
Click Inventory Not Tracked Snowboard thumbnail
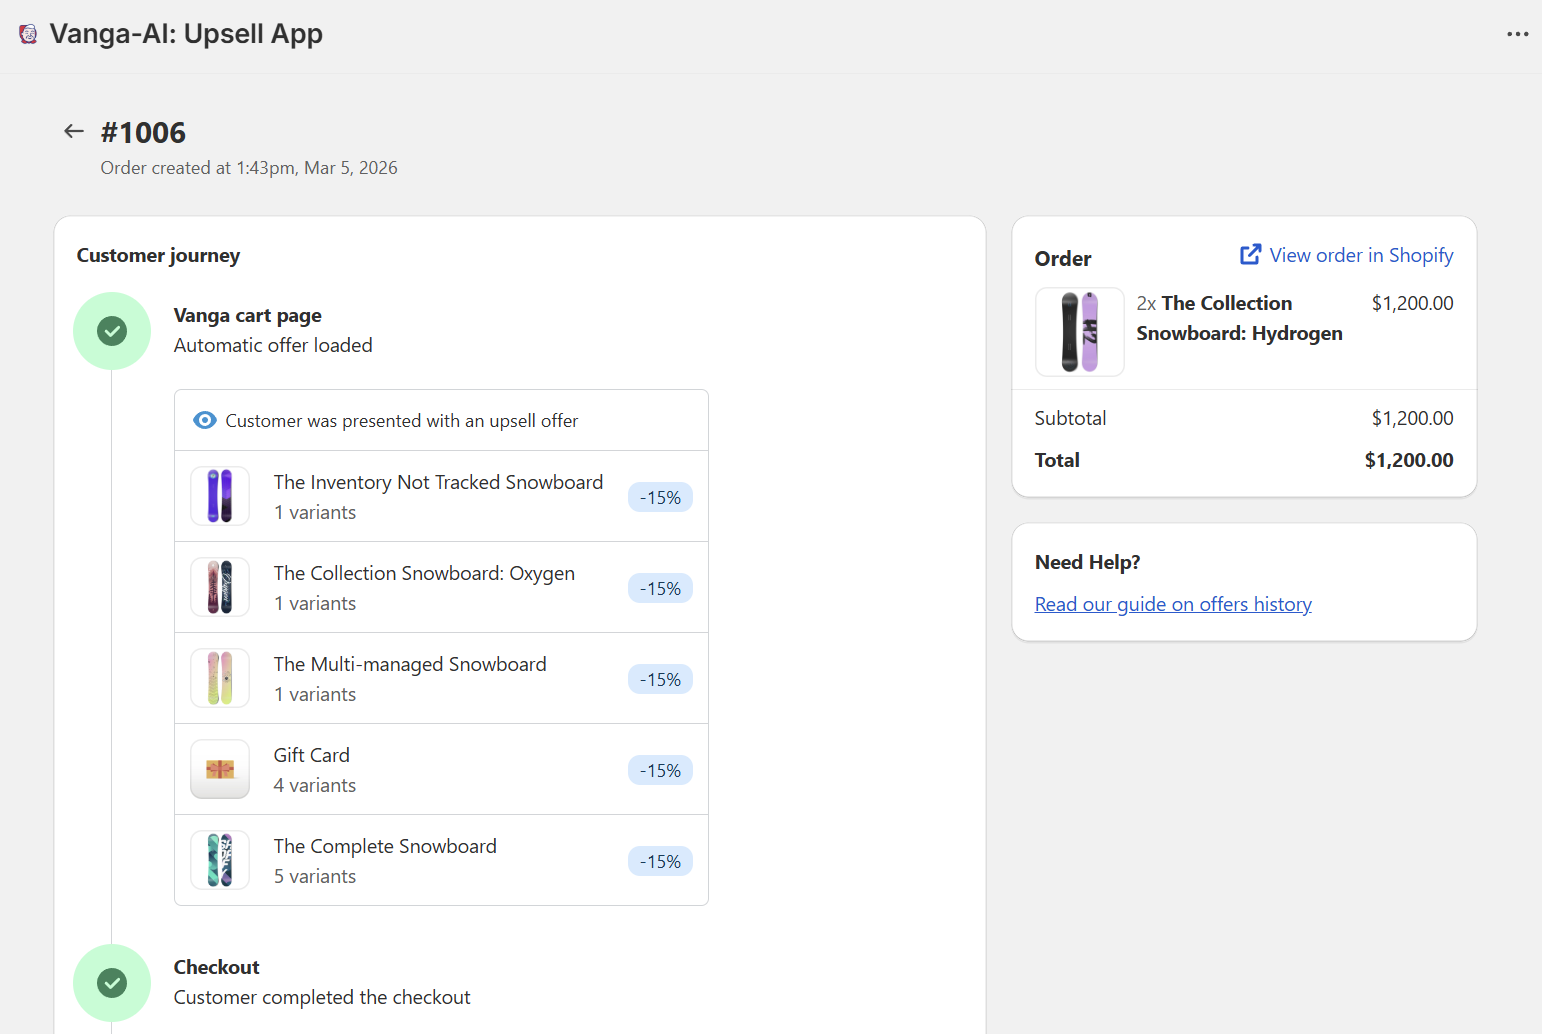(x=220, y=496)
